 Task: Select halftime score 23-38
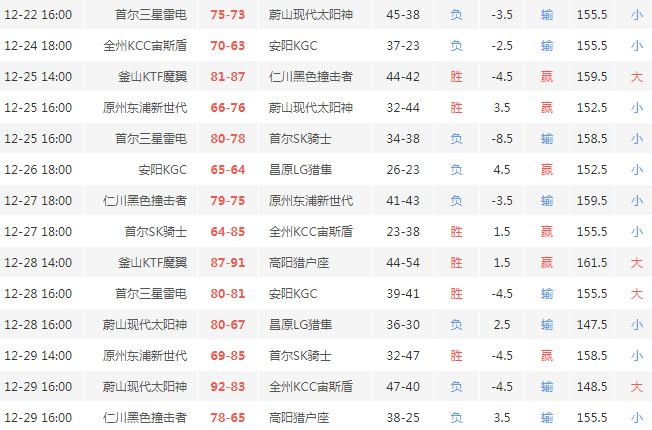click(x=403, y=232)
